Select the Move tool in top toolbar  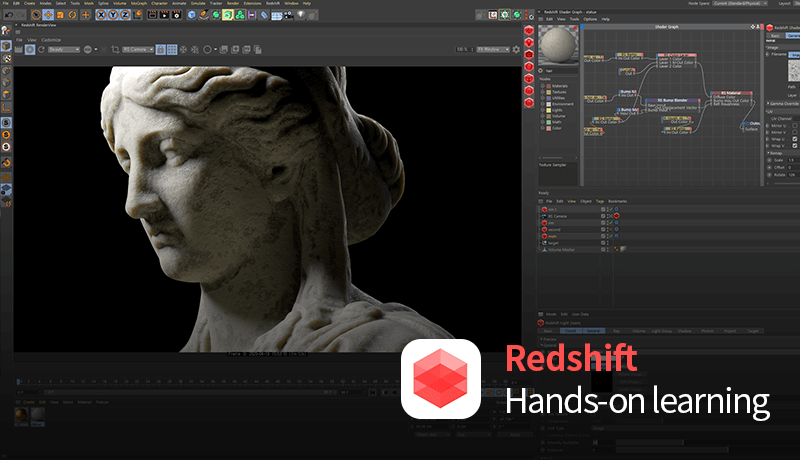point(48,15)
